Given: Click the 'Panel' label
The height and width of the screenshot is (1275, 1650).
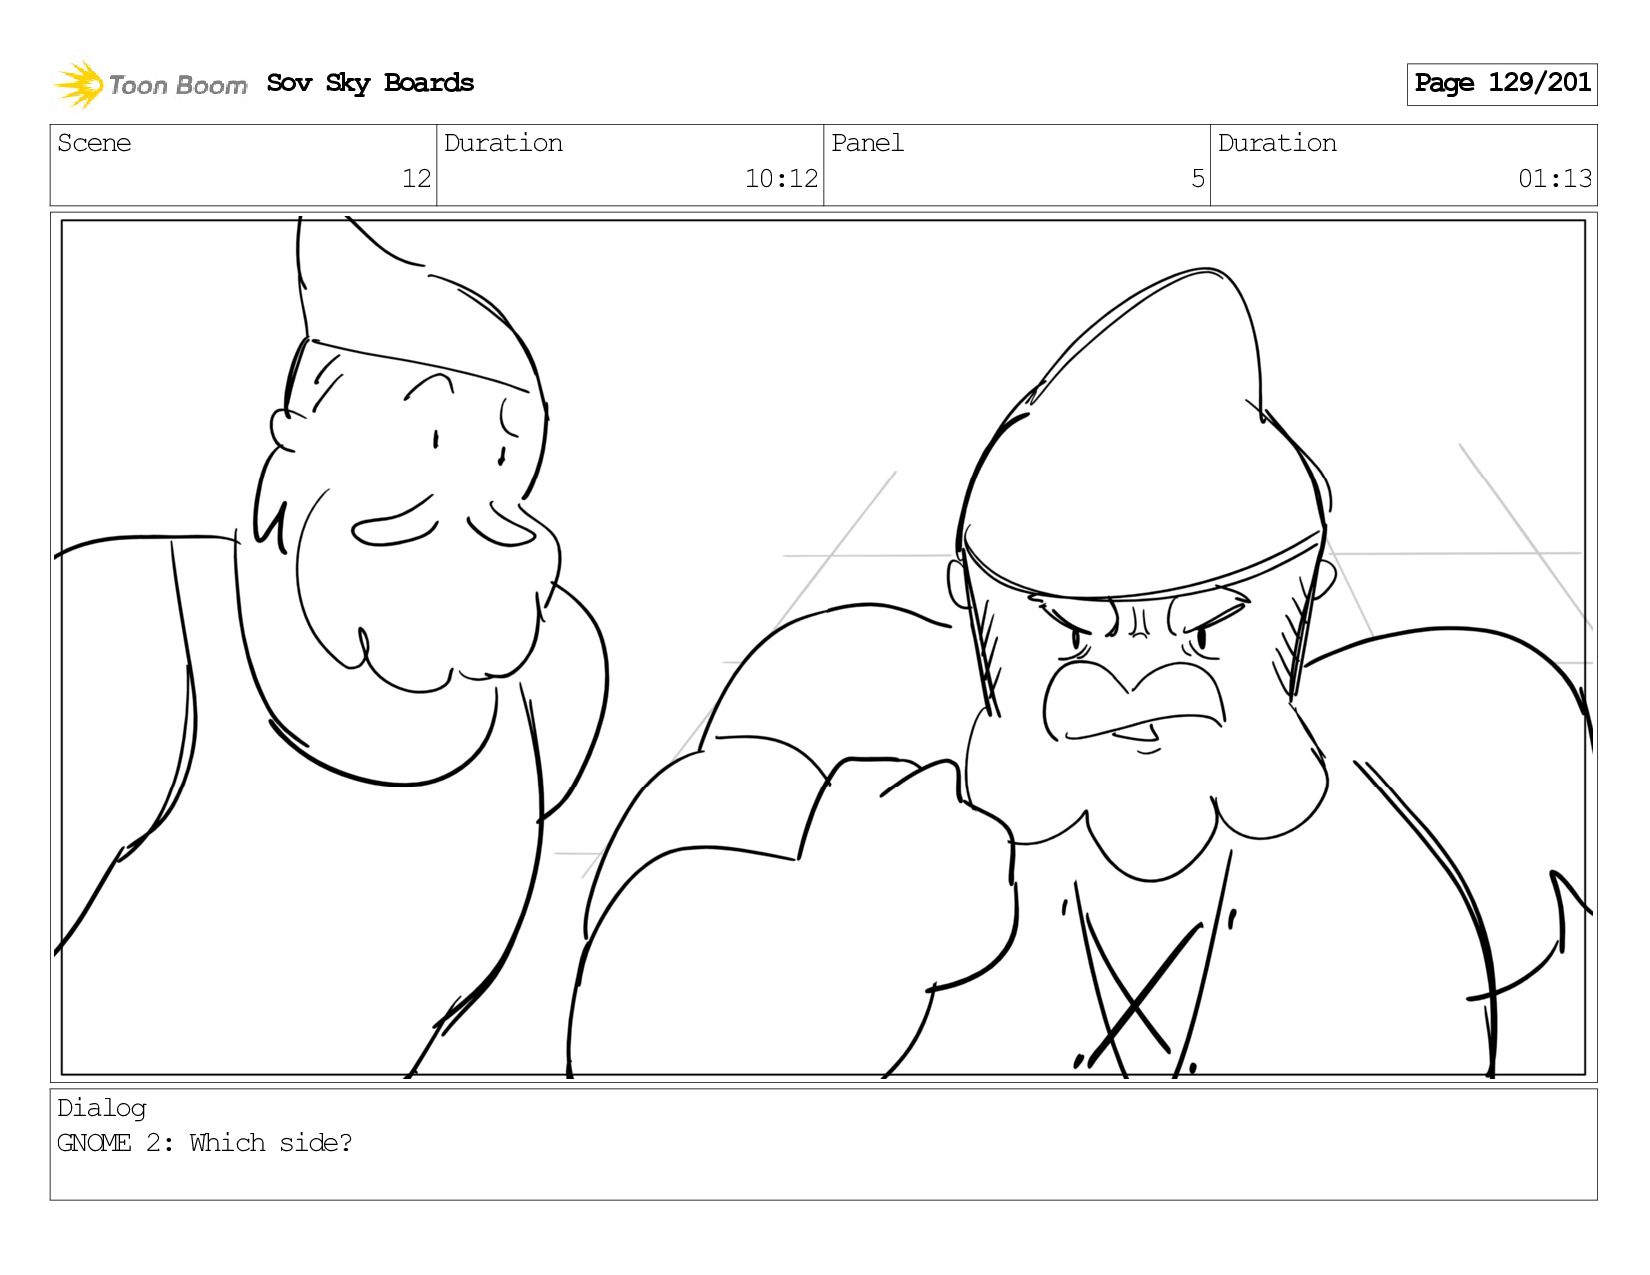Looking at the screenshot, I should tap(867, 143).
